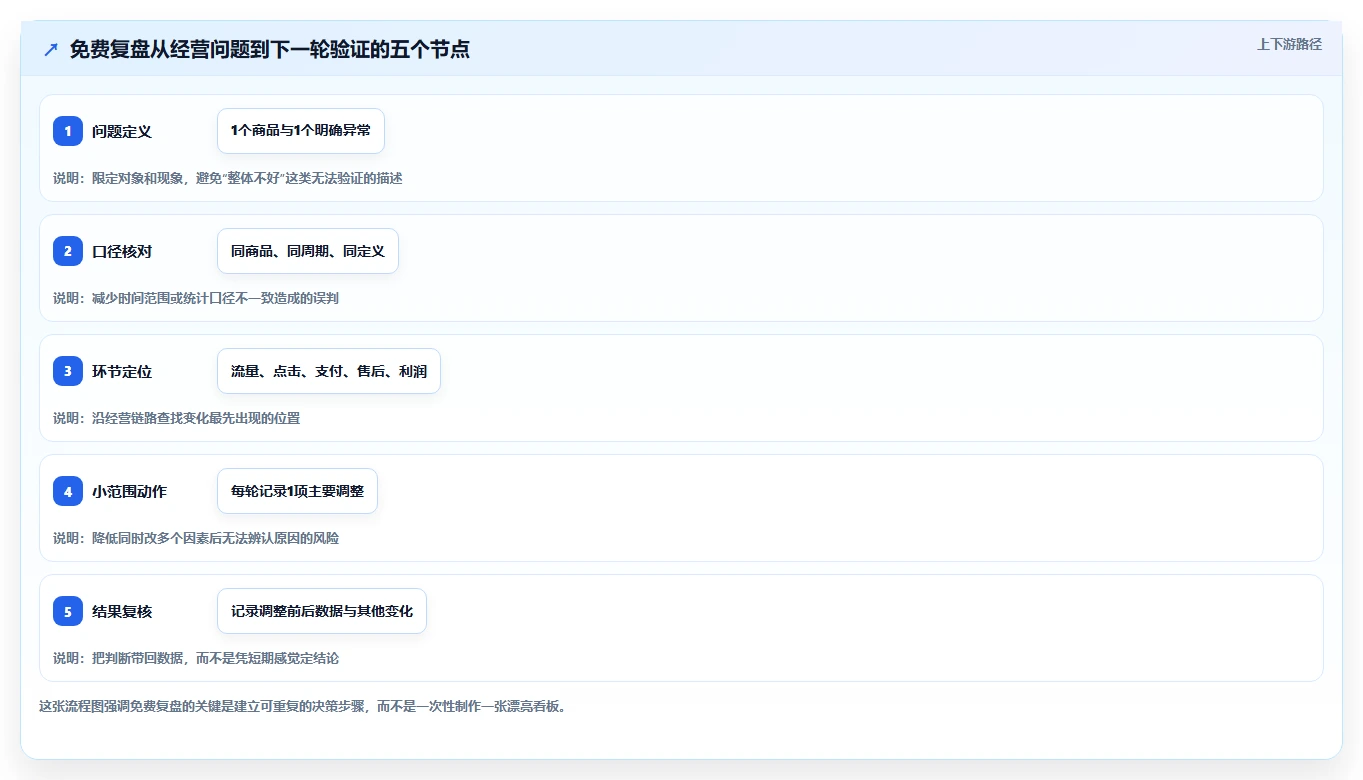Click the '上下游路径' label in header
Screen dimensions: 1363x780
tap(1289, 44)
